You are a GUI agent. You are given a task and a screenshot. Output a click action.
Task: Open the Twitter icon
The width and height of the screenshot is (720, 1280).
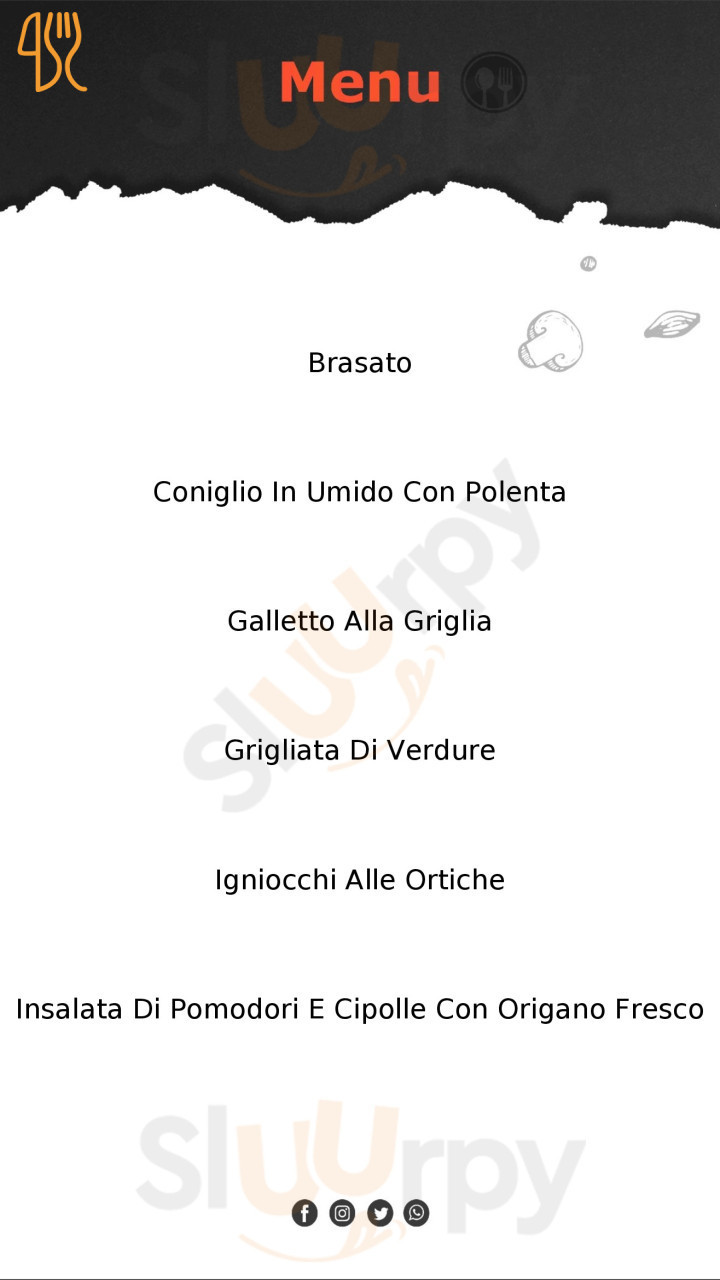tap(380, 1213)
